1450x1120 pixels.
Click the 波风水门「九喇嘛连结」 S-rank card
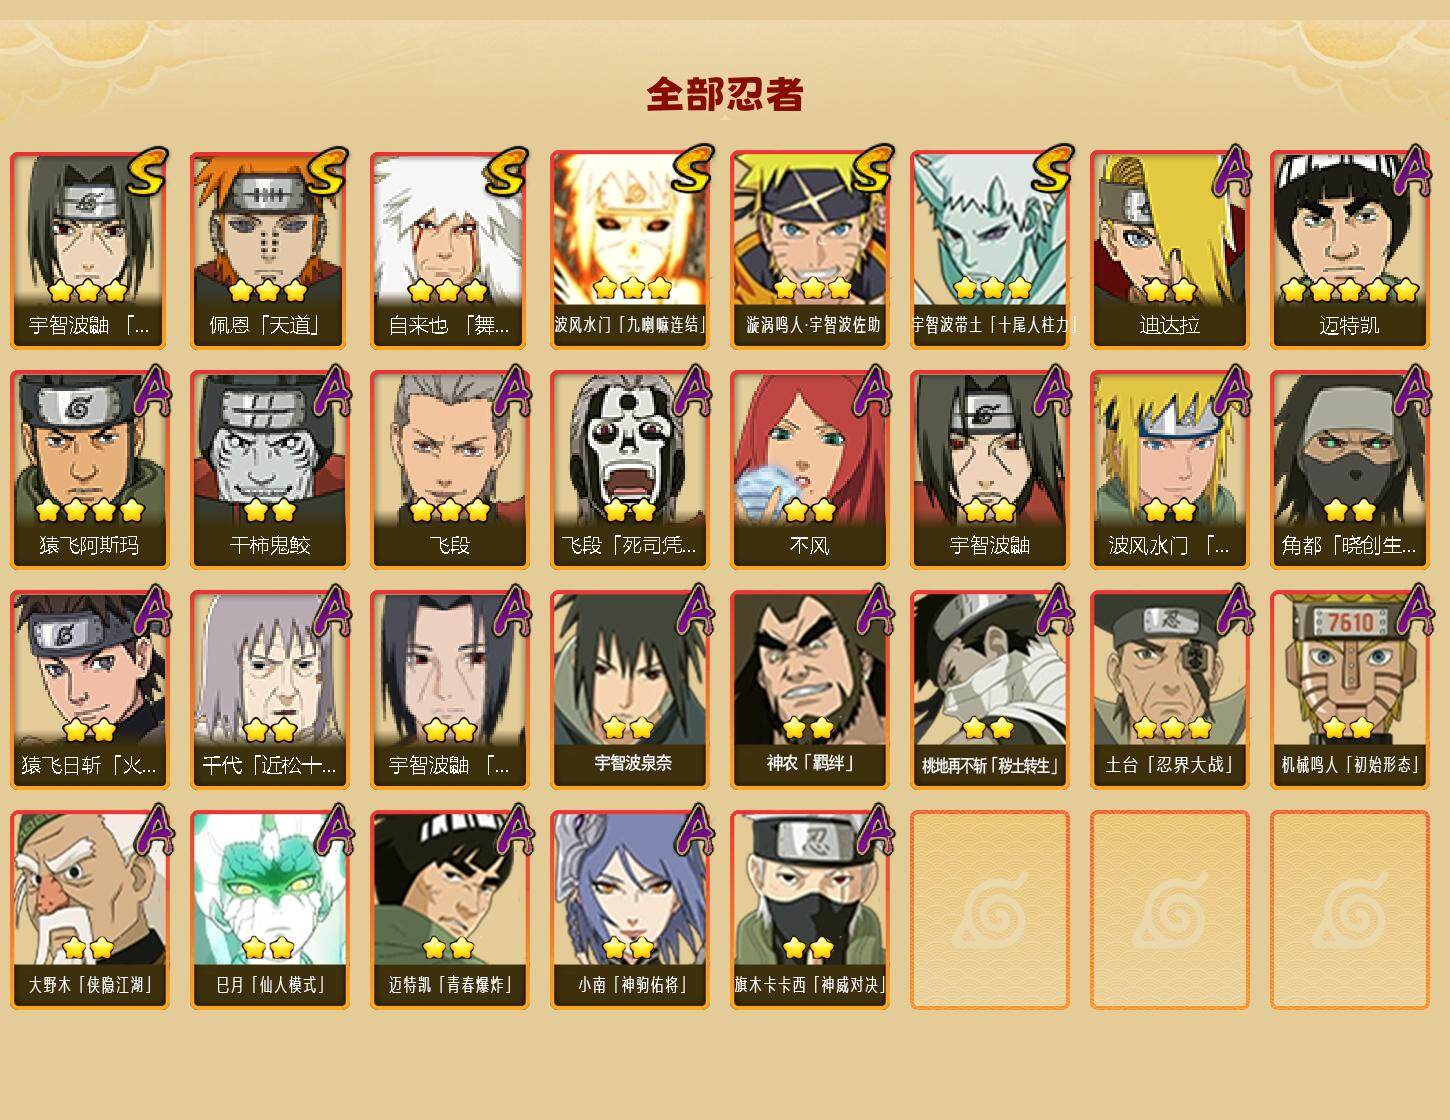point(629,250)
